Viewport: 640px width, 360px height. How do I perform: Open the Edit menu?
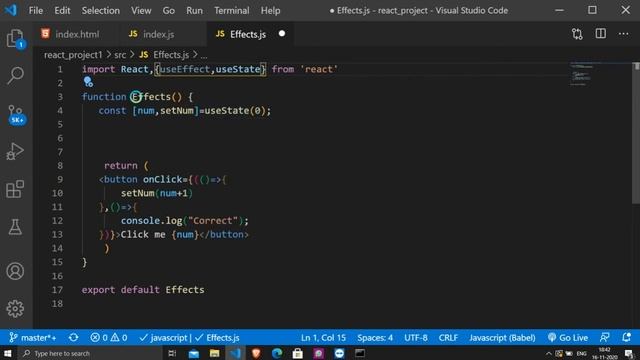(62, 10)
